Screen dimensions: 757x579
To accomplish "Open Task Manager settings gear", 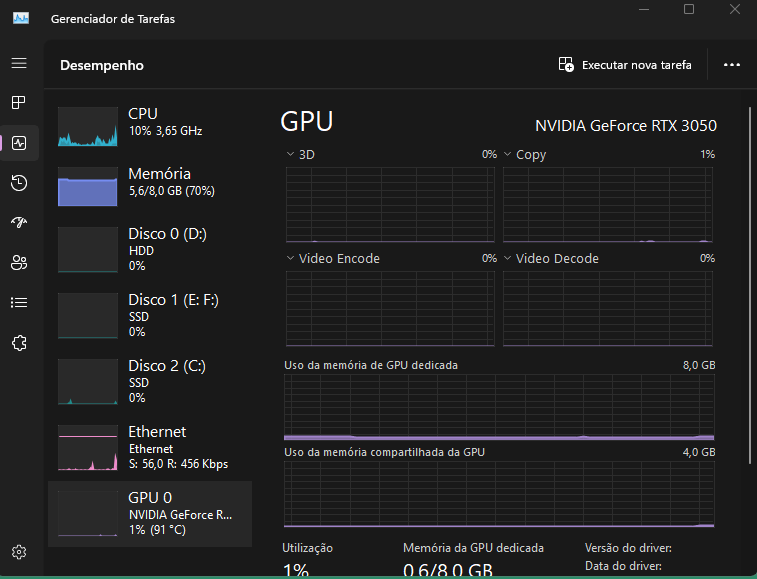I will tap(19, 552).
